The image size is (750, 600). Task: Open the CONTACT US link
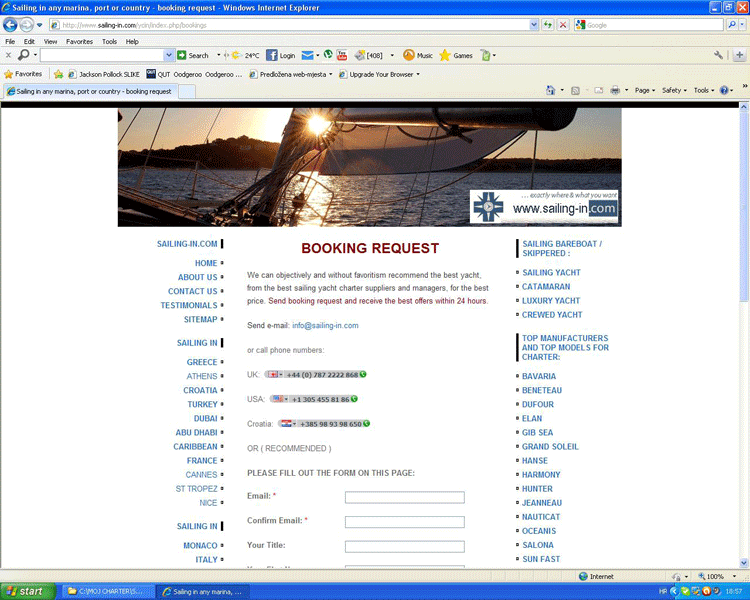click(x=192, y=291)
